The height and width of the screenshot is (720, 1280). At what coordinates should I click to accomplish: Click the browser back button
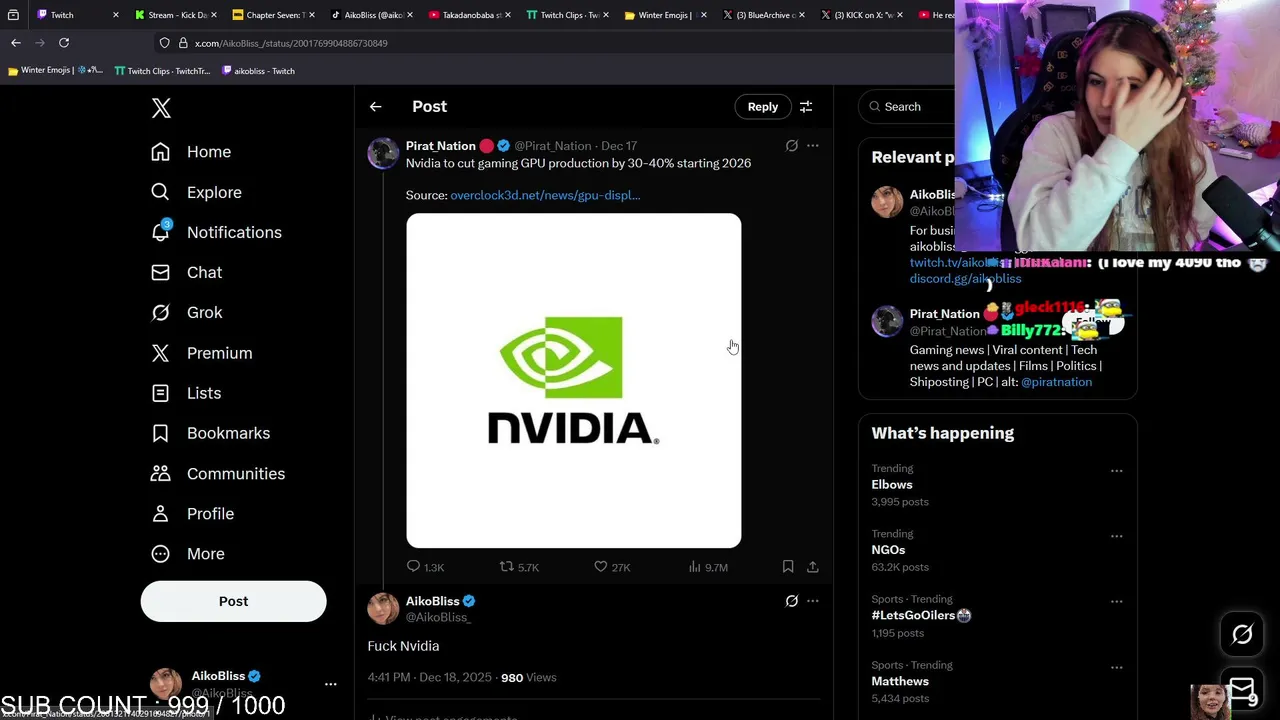point(16,43)
